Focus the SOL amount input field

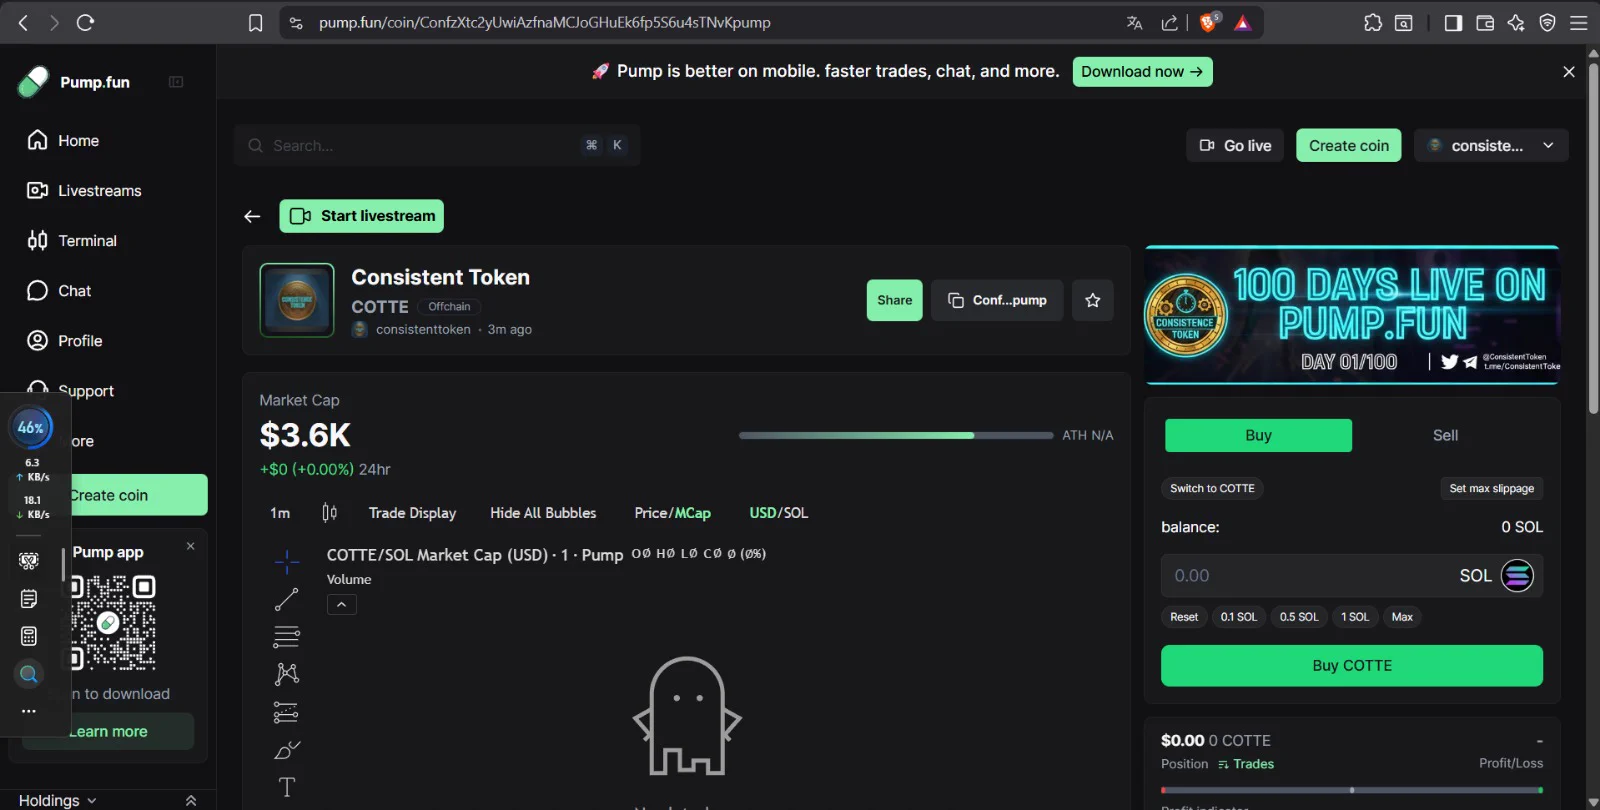pos(1352,576)
